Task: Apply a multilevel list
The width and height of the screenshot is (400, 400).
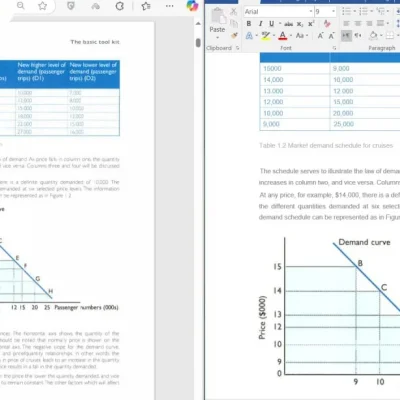Action: (380, 12)
